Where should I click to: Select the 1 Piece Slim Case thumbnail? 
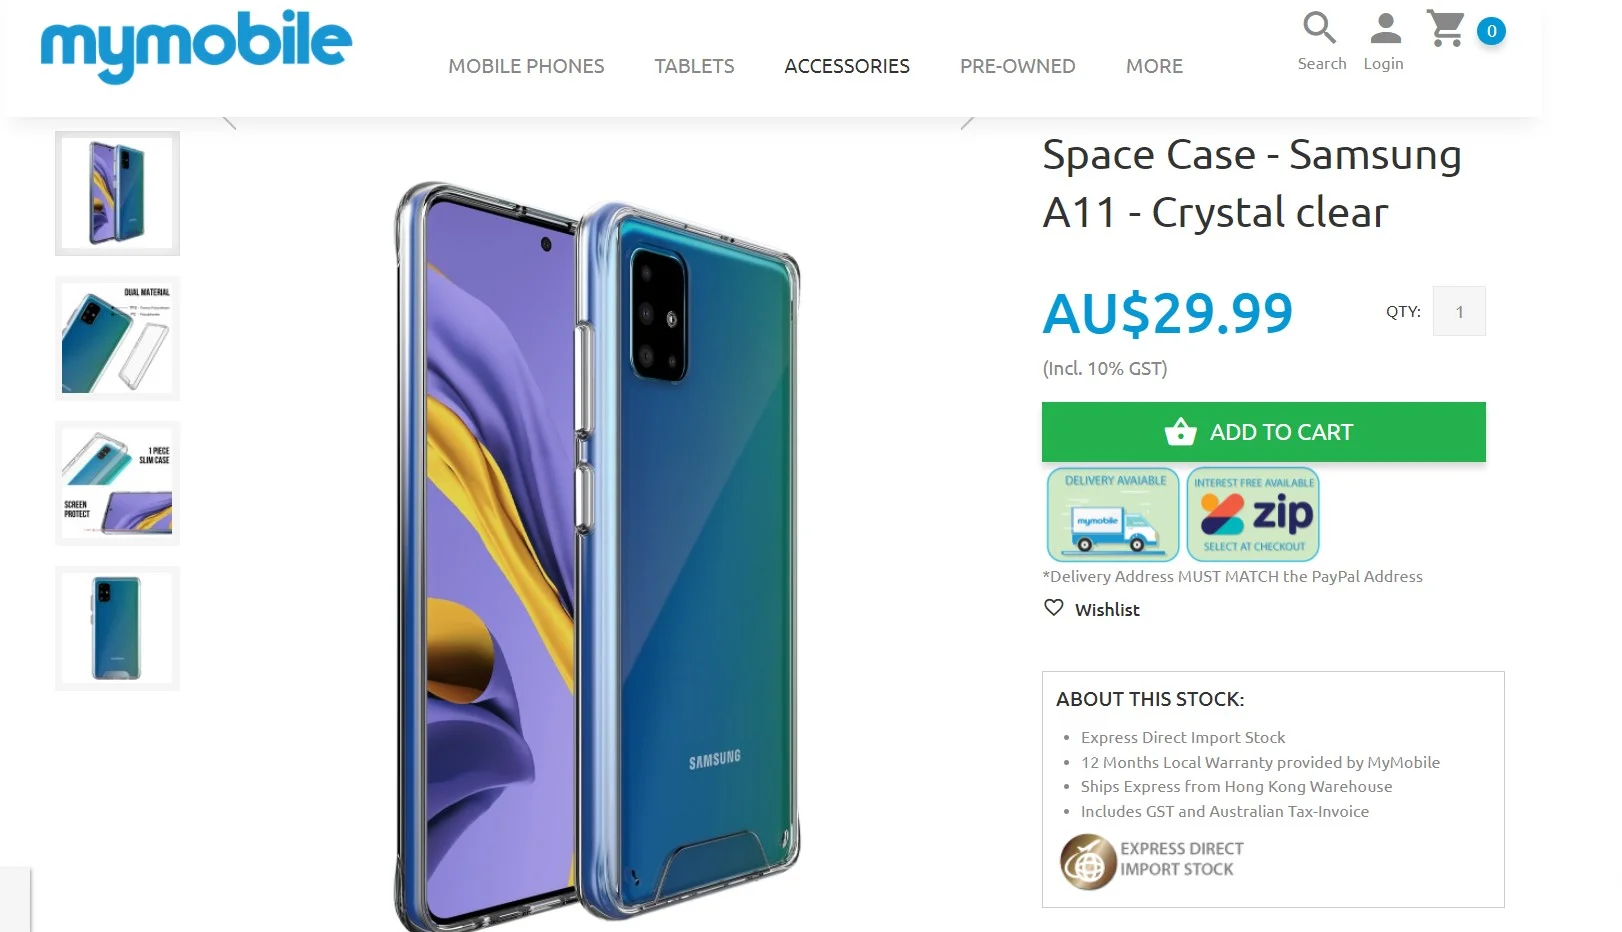pyautogui.click(x=117, y=483)
